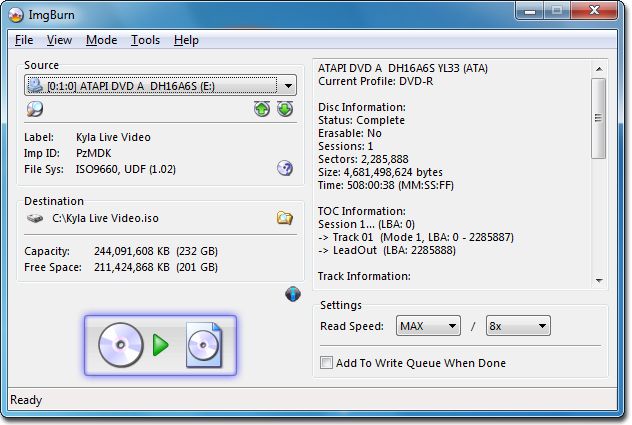This screenshot has height=425, width=632.
Task: Click the Session 1... (LBA: 0) line
Action: tap(366, 224)
